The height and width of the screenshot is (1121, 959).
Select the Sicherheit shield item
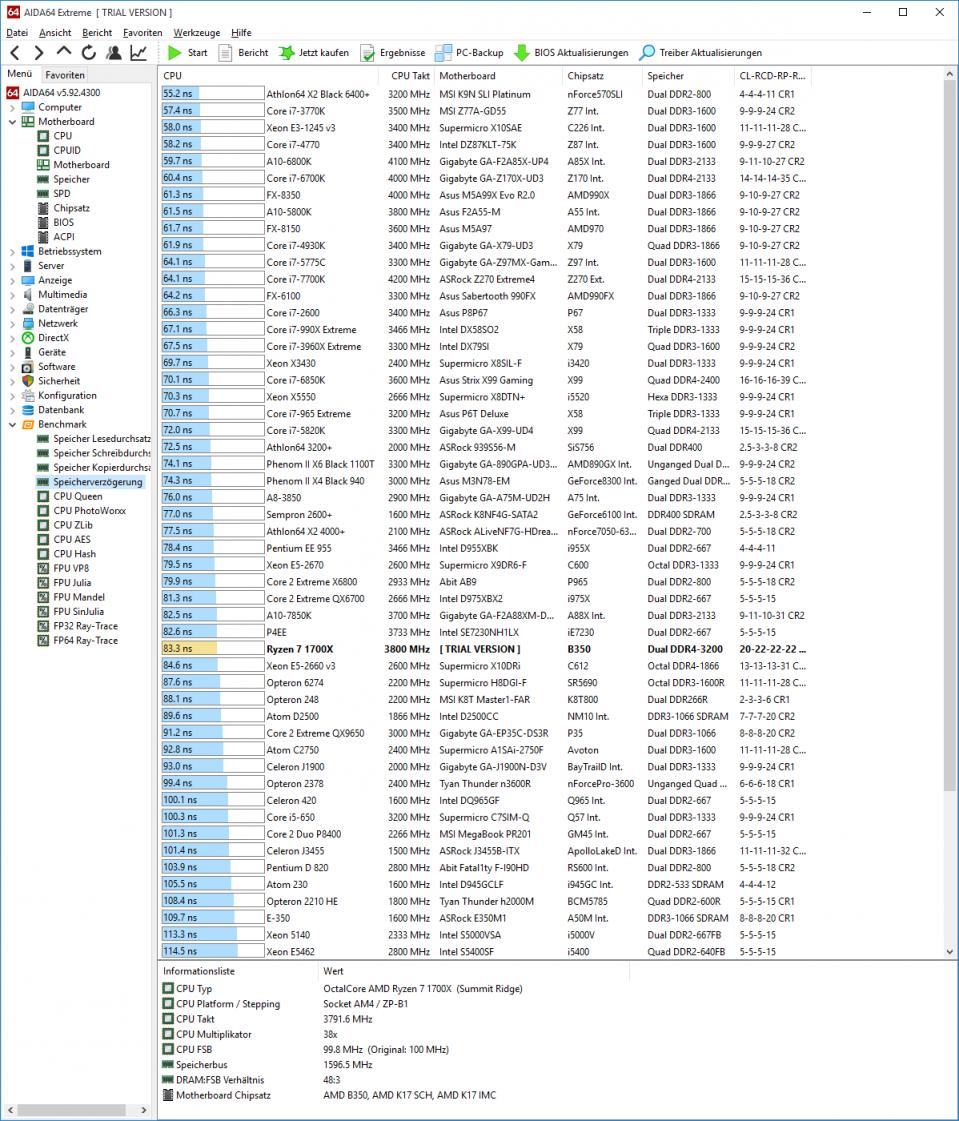click(51, 381)
